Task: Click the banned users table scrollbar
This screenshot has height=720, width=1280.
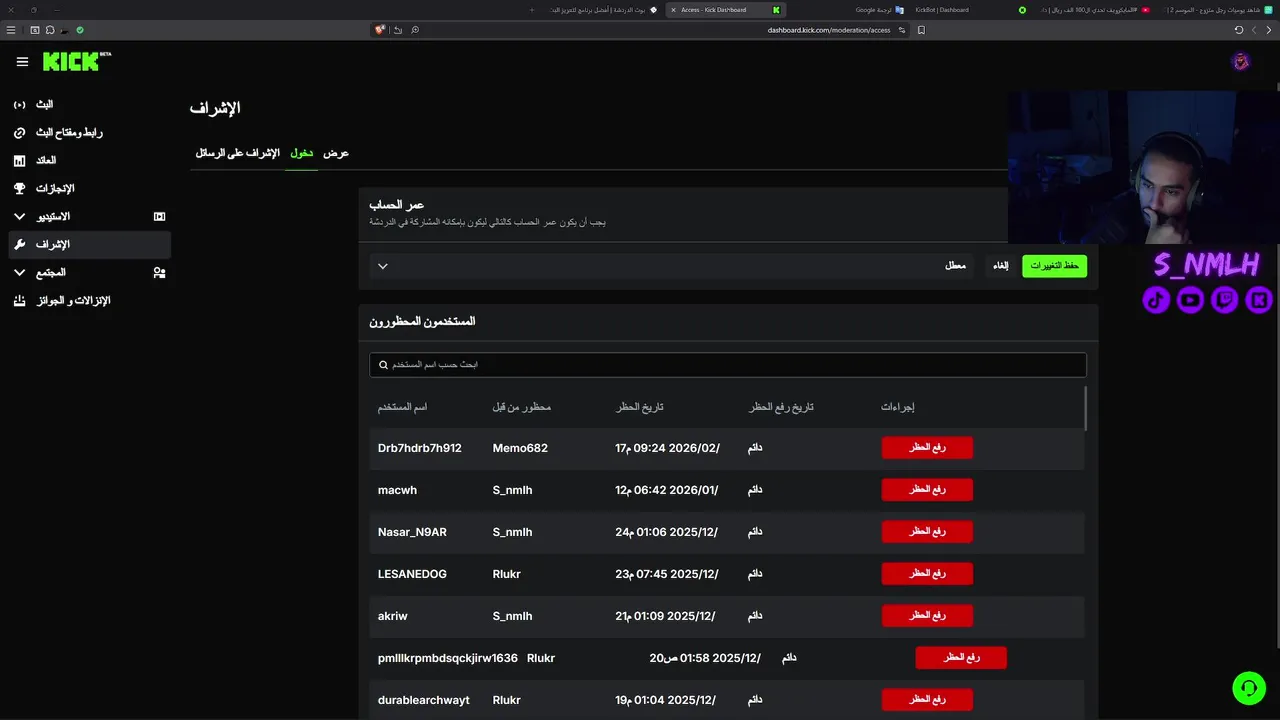Action: (1085, 408)
